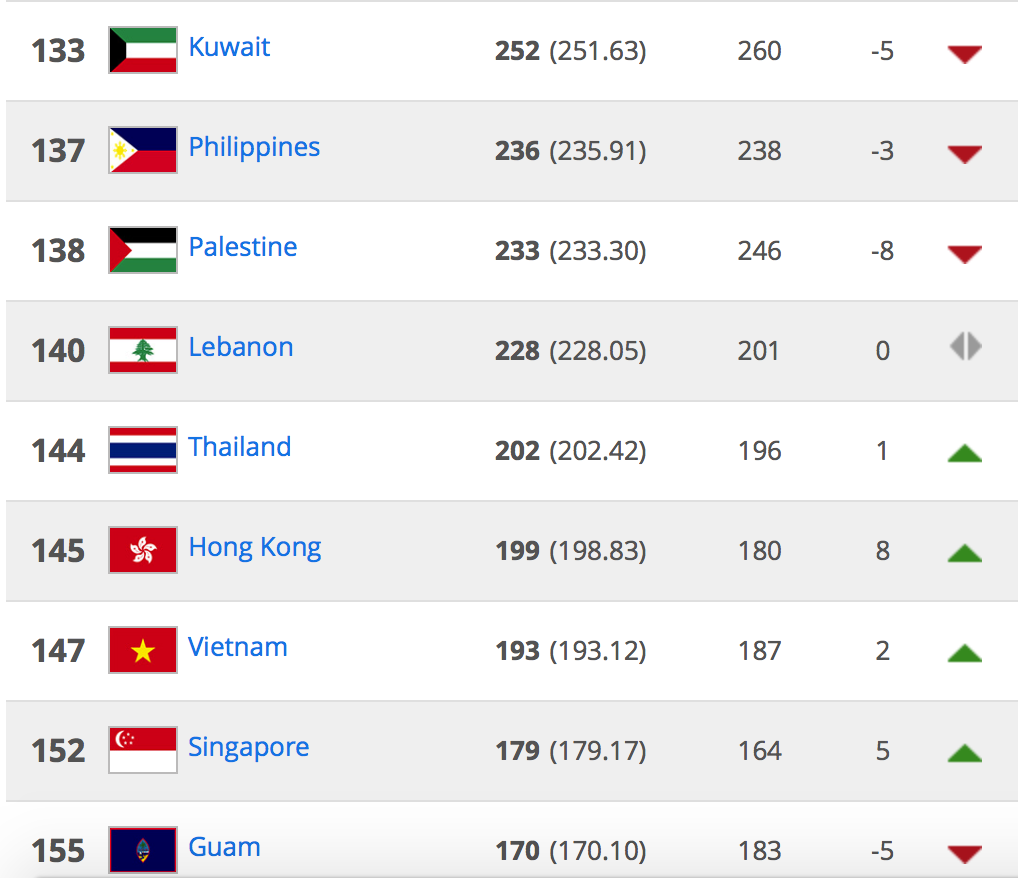Click Kuwait's red down arrow indicator

964,54
